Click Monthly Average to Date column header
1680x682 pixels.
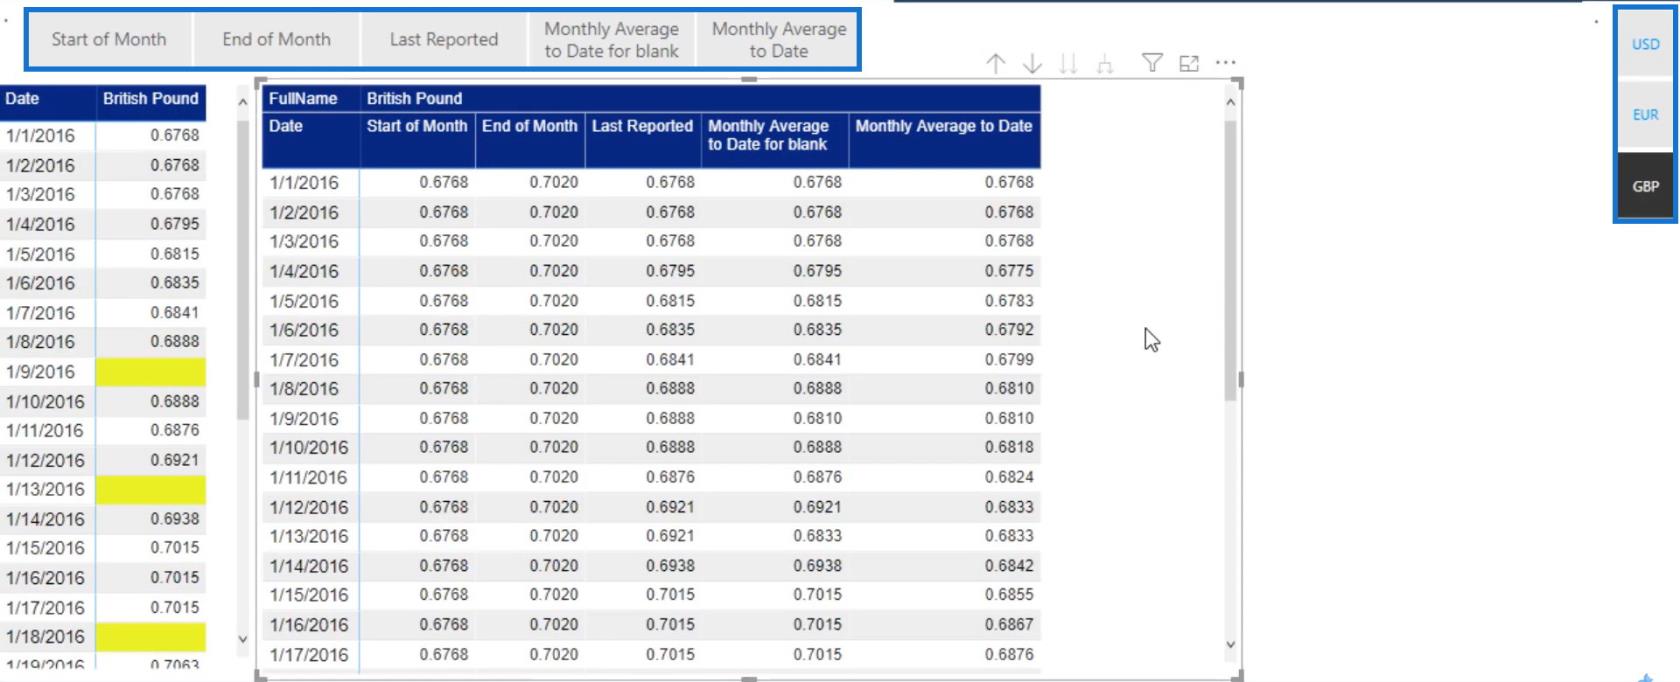coord(943,126)
